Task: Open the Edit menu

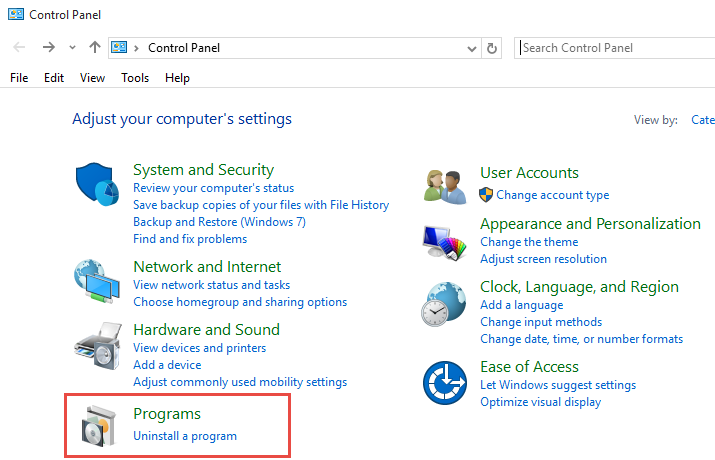Action: (x=54, y=78)
